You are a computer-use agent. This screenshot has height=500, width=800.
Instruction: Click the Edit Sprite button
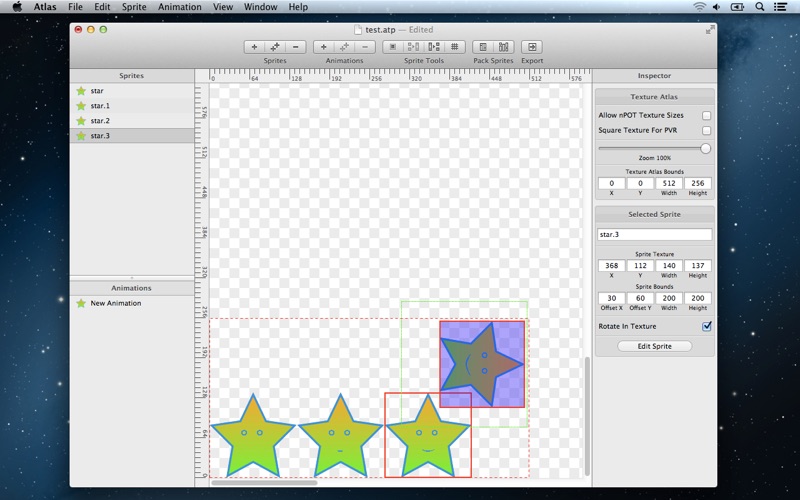(x=655, y=346)
